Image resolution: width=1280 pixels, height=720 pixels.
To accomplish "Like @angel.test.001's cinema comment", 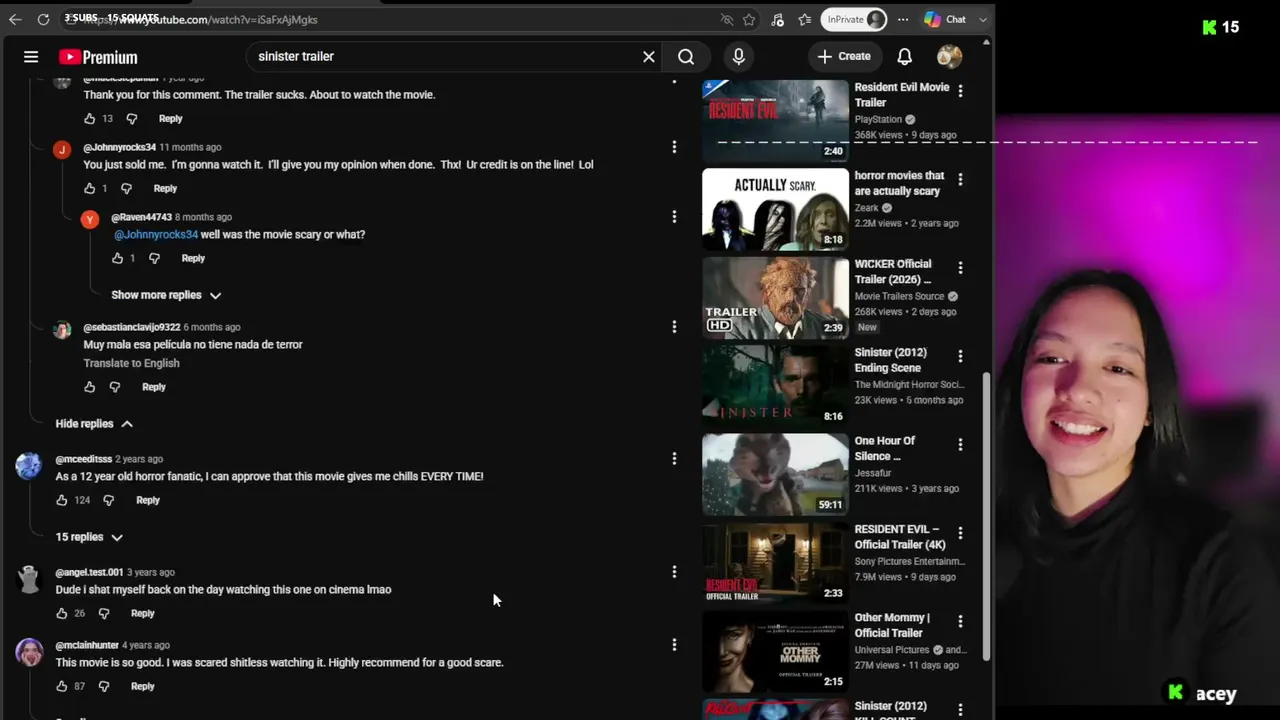I will (x=62, y=613).
